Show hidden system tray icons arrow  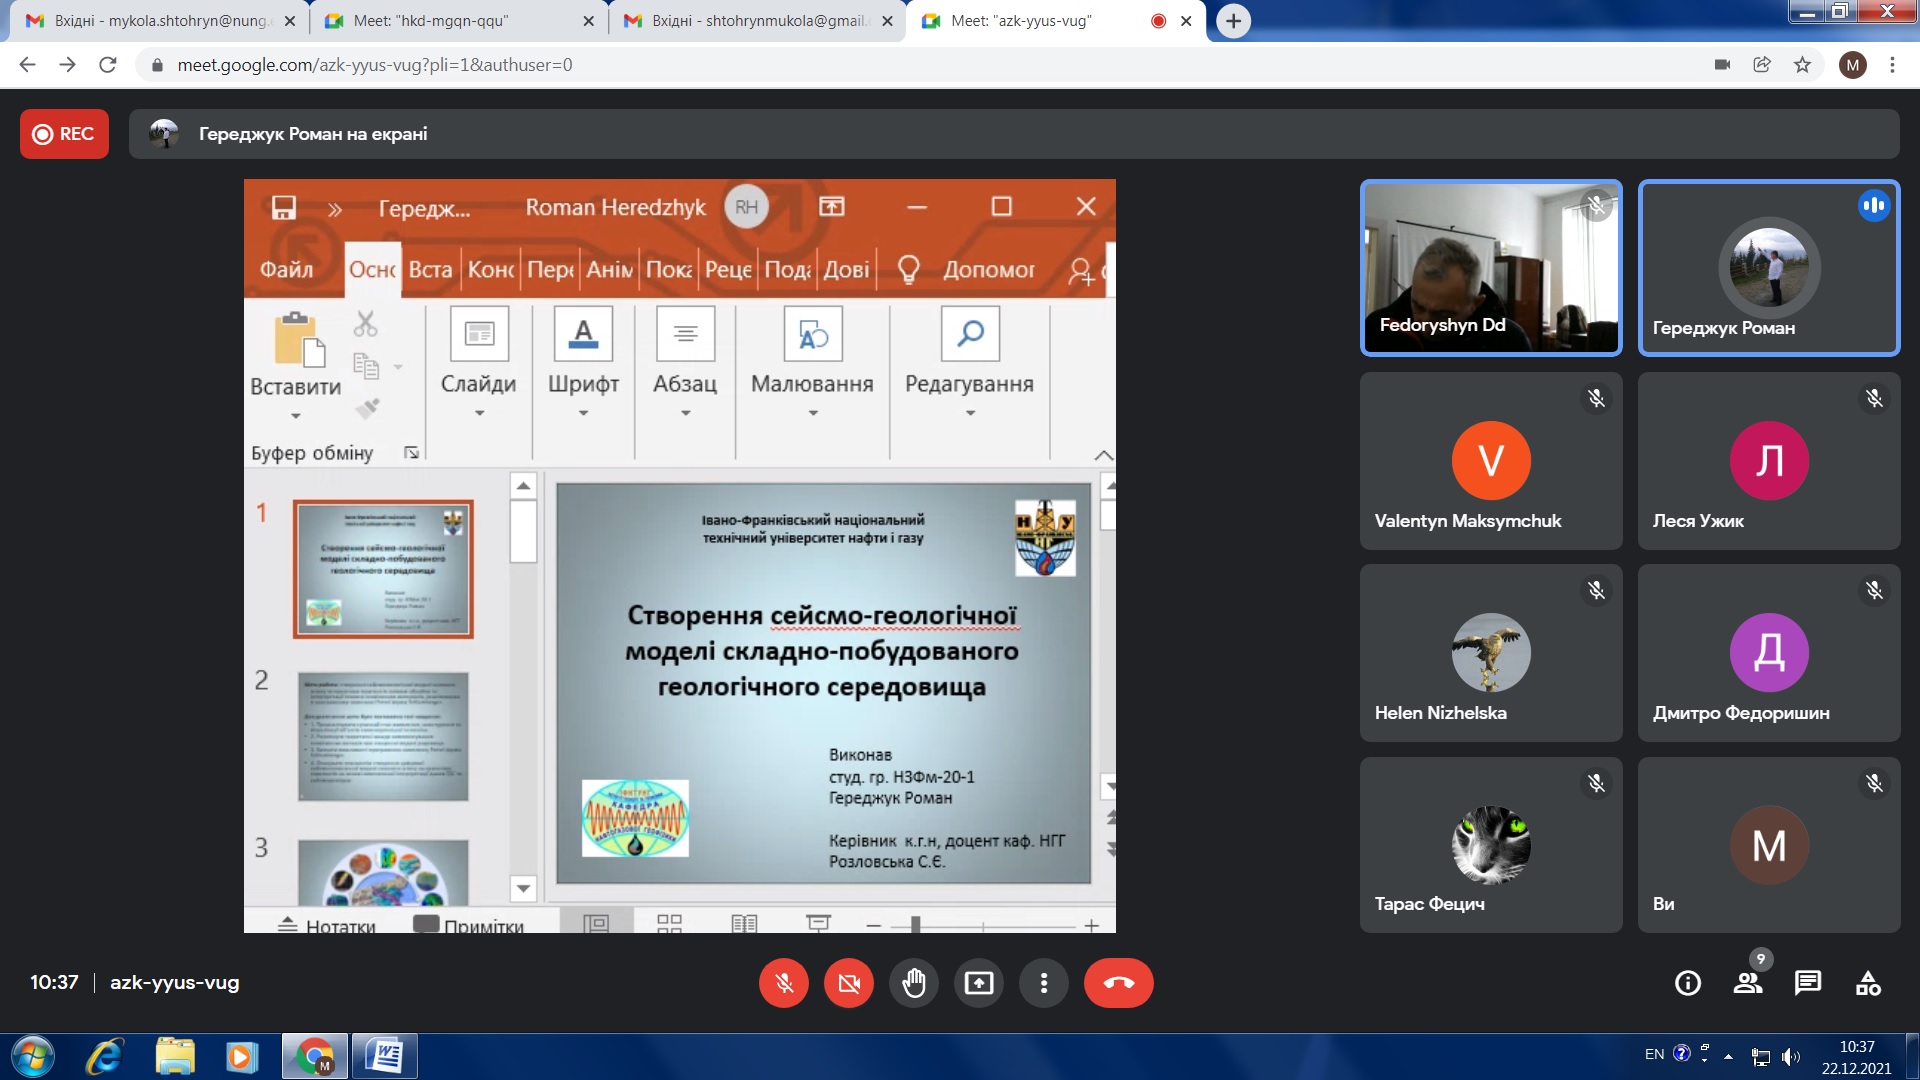[1728, 1056]
